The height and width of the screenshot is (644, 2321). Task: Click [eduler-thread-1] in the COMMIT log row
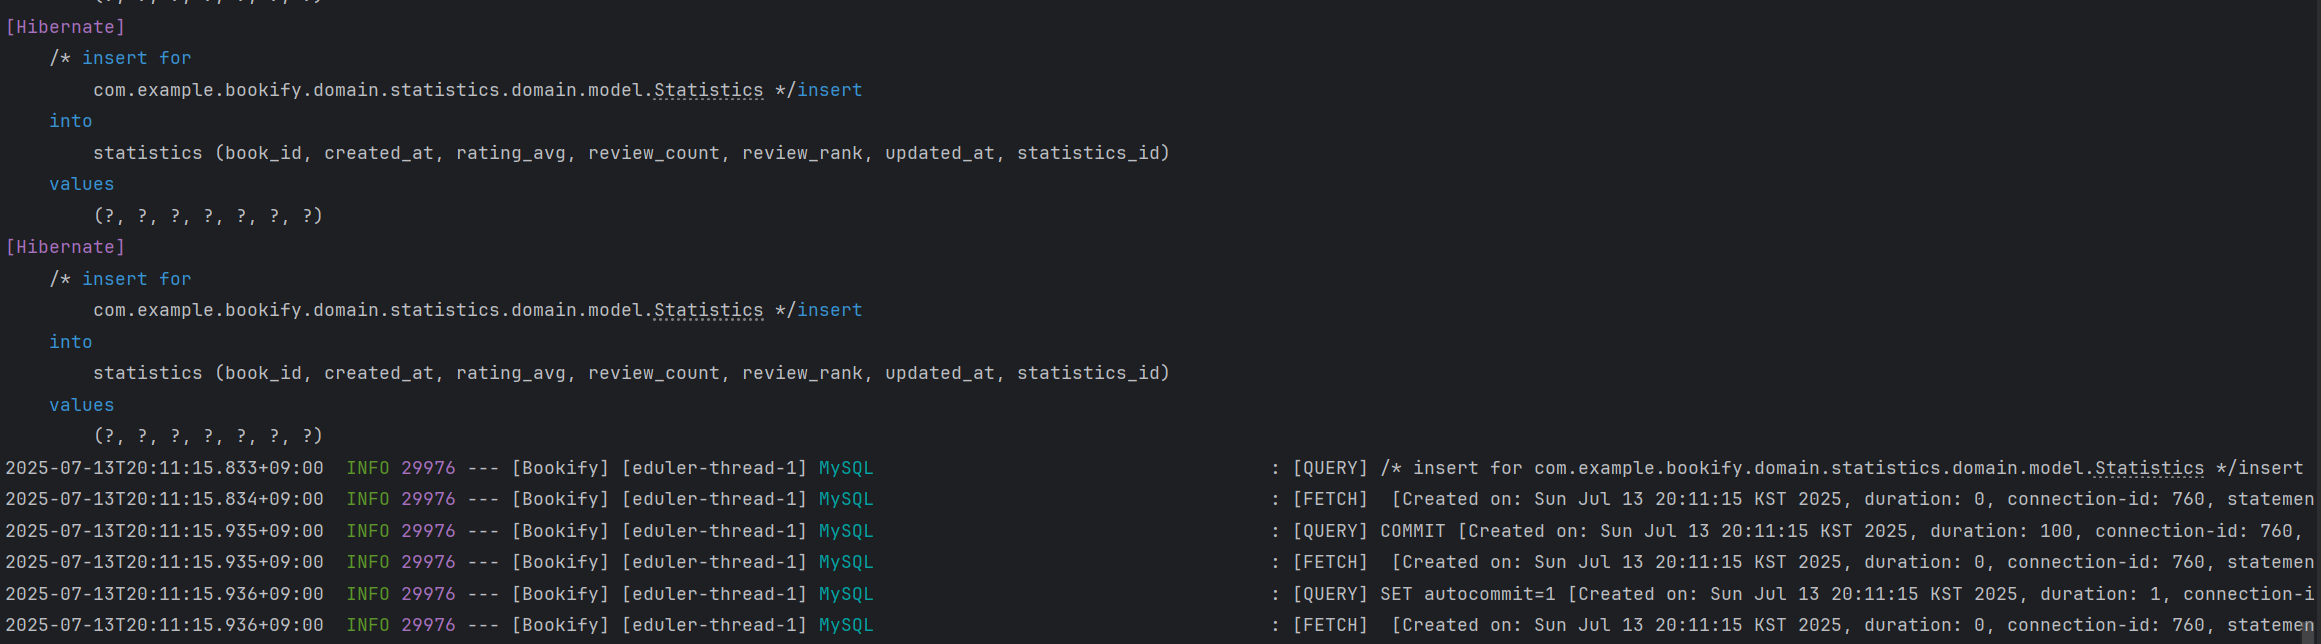(x=714, y=531)
